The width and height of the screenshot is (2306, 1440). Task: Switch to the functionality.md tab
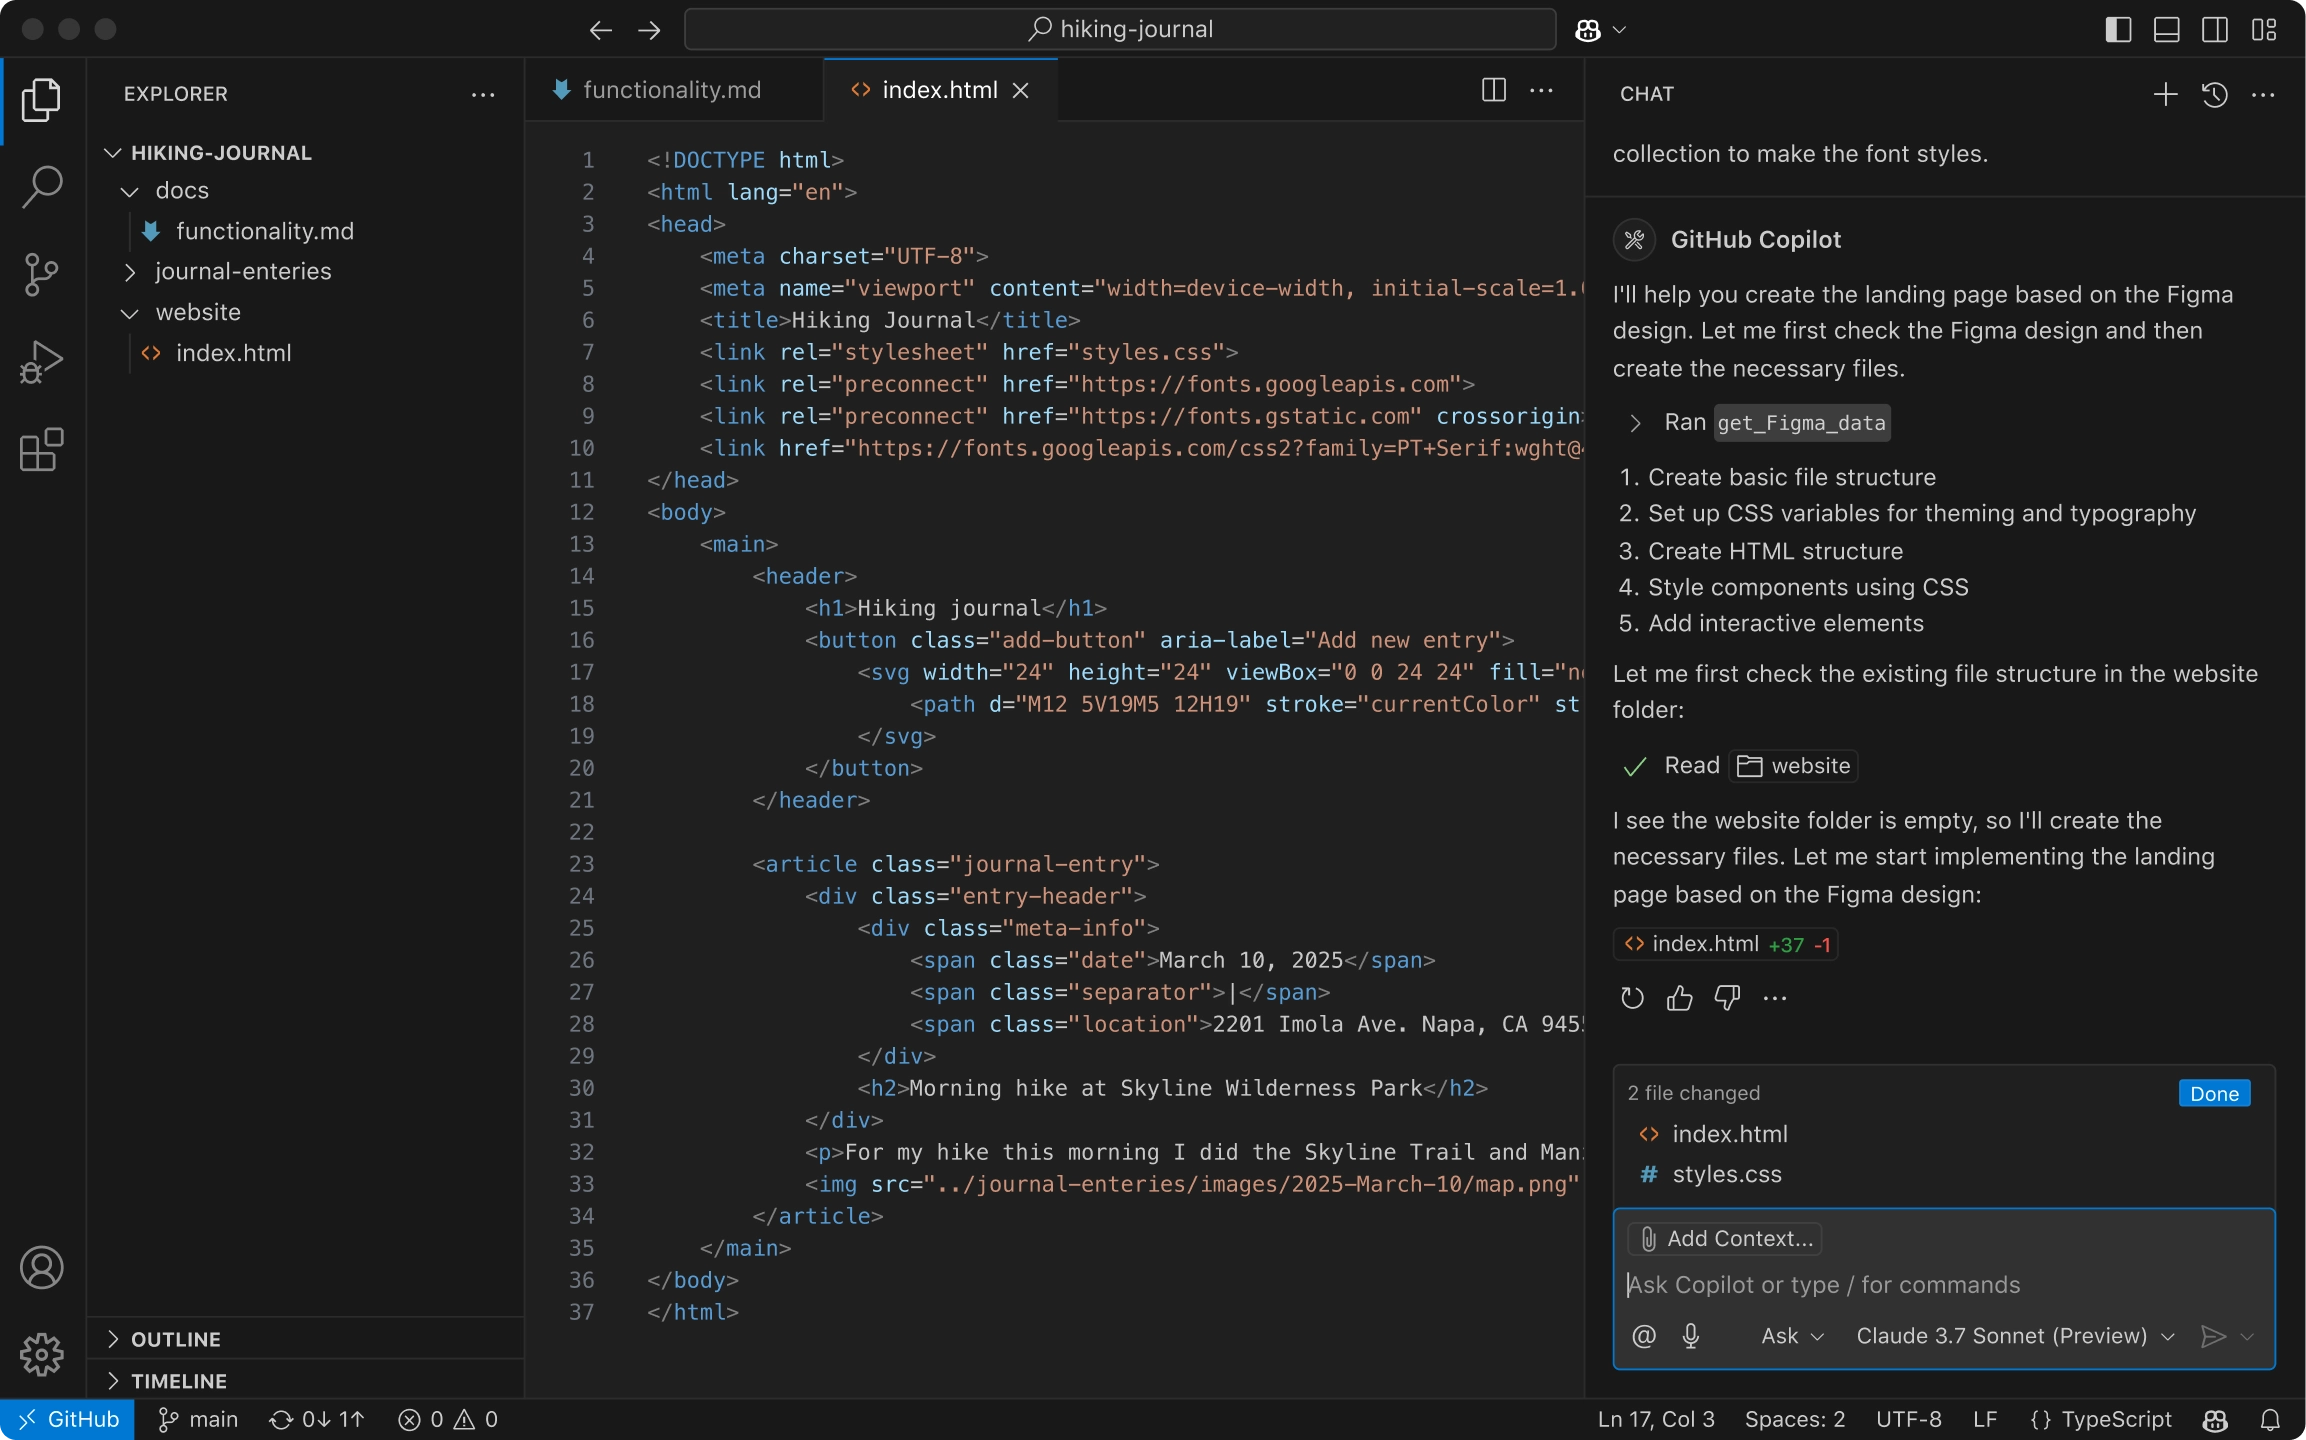(671, 90)
